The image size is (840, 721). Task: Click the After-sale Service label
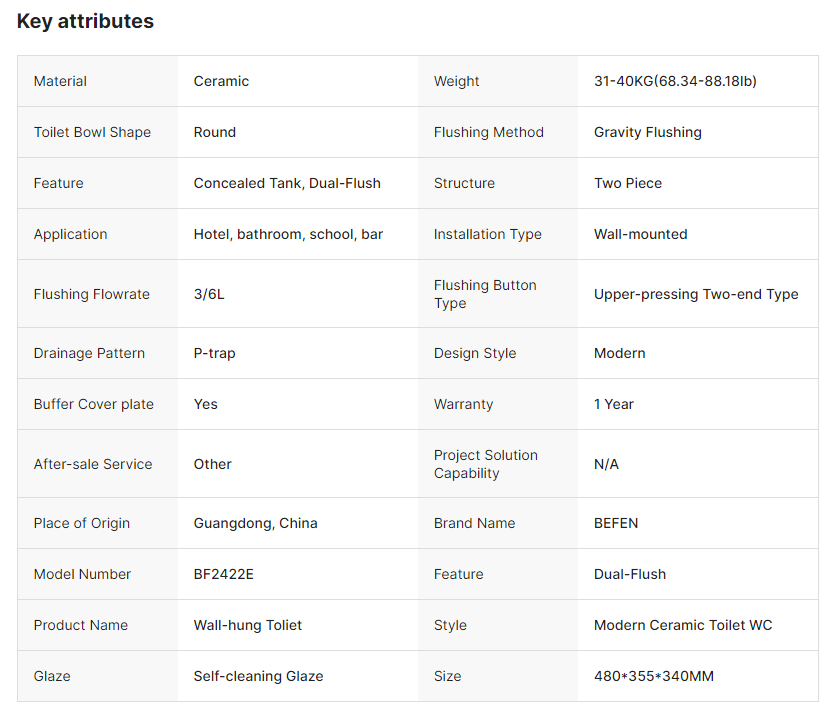coord(93,464)
